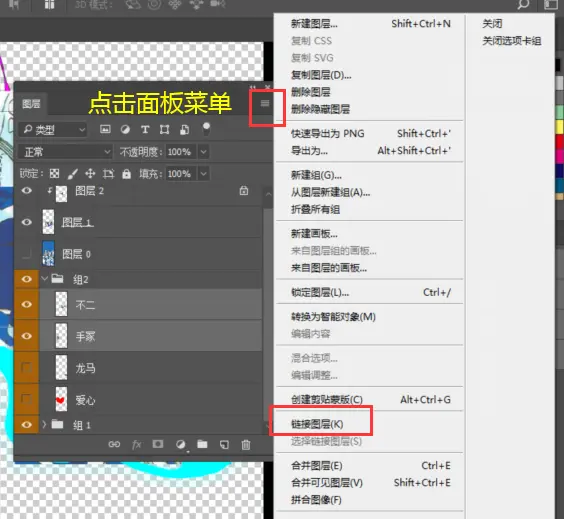564x519 pixels.
Task: Click the lock icon on 图层 2
Action: pyautogui.click(x=244, y=191)
